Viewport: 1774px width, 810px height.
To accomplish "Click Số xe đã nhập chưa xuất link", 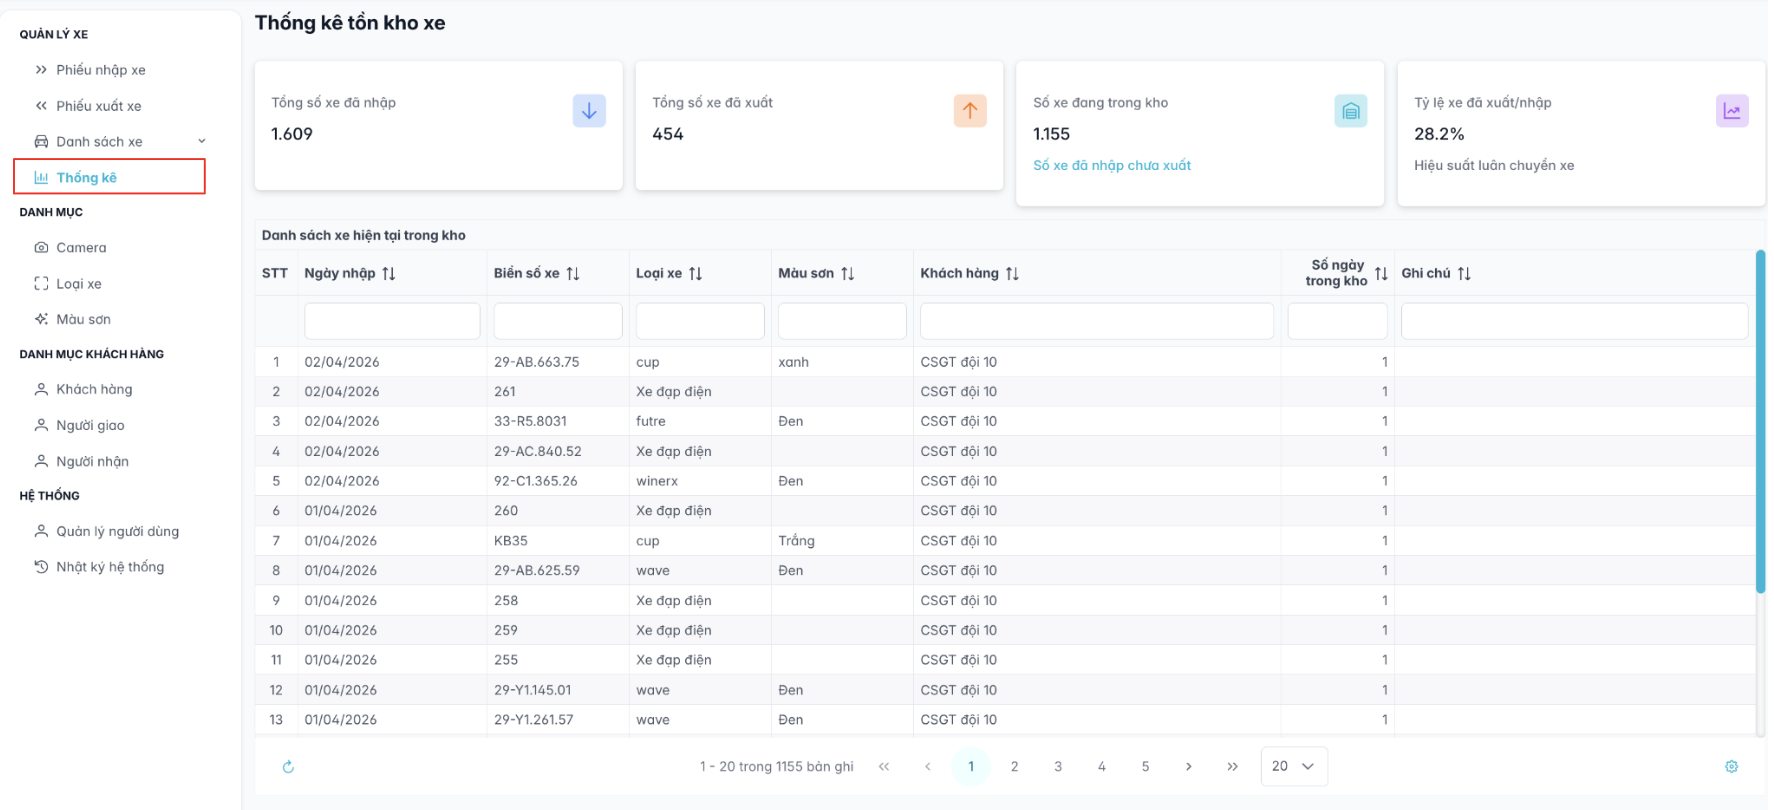I will click(x=1111, y=166).
